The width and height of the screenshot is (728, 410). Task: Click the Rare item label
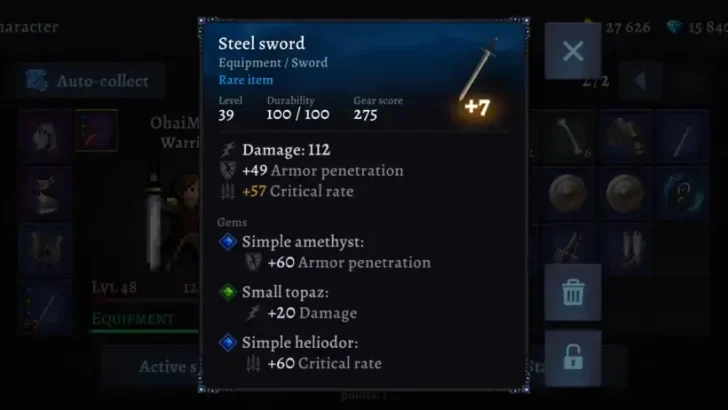tap(246, 80)
